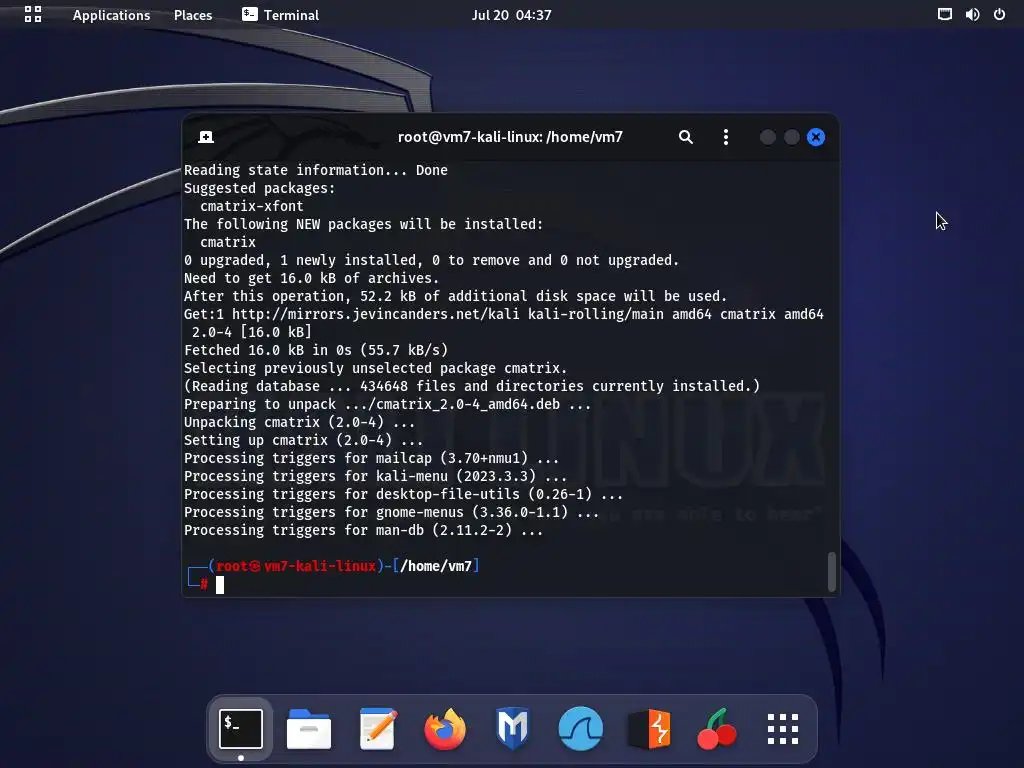Click the 'Processing triggers for gnome-menus' line
The image size is (1024, 768).
(x=391, y=513)
